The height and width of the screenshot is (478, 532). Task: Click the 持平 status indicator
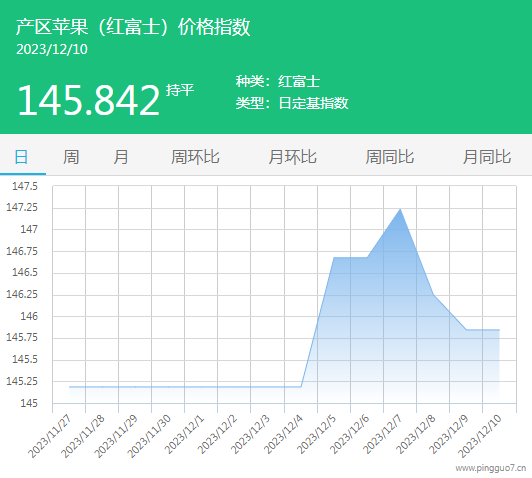(x=180, y=90)
